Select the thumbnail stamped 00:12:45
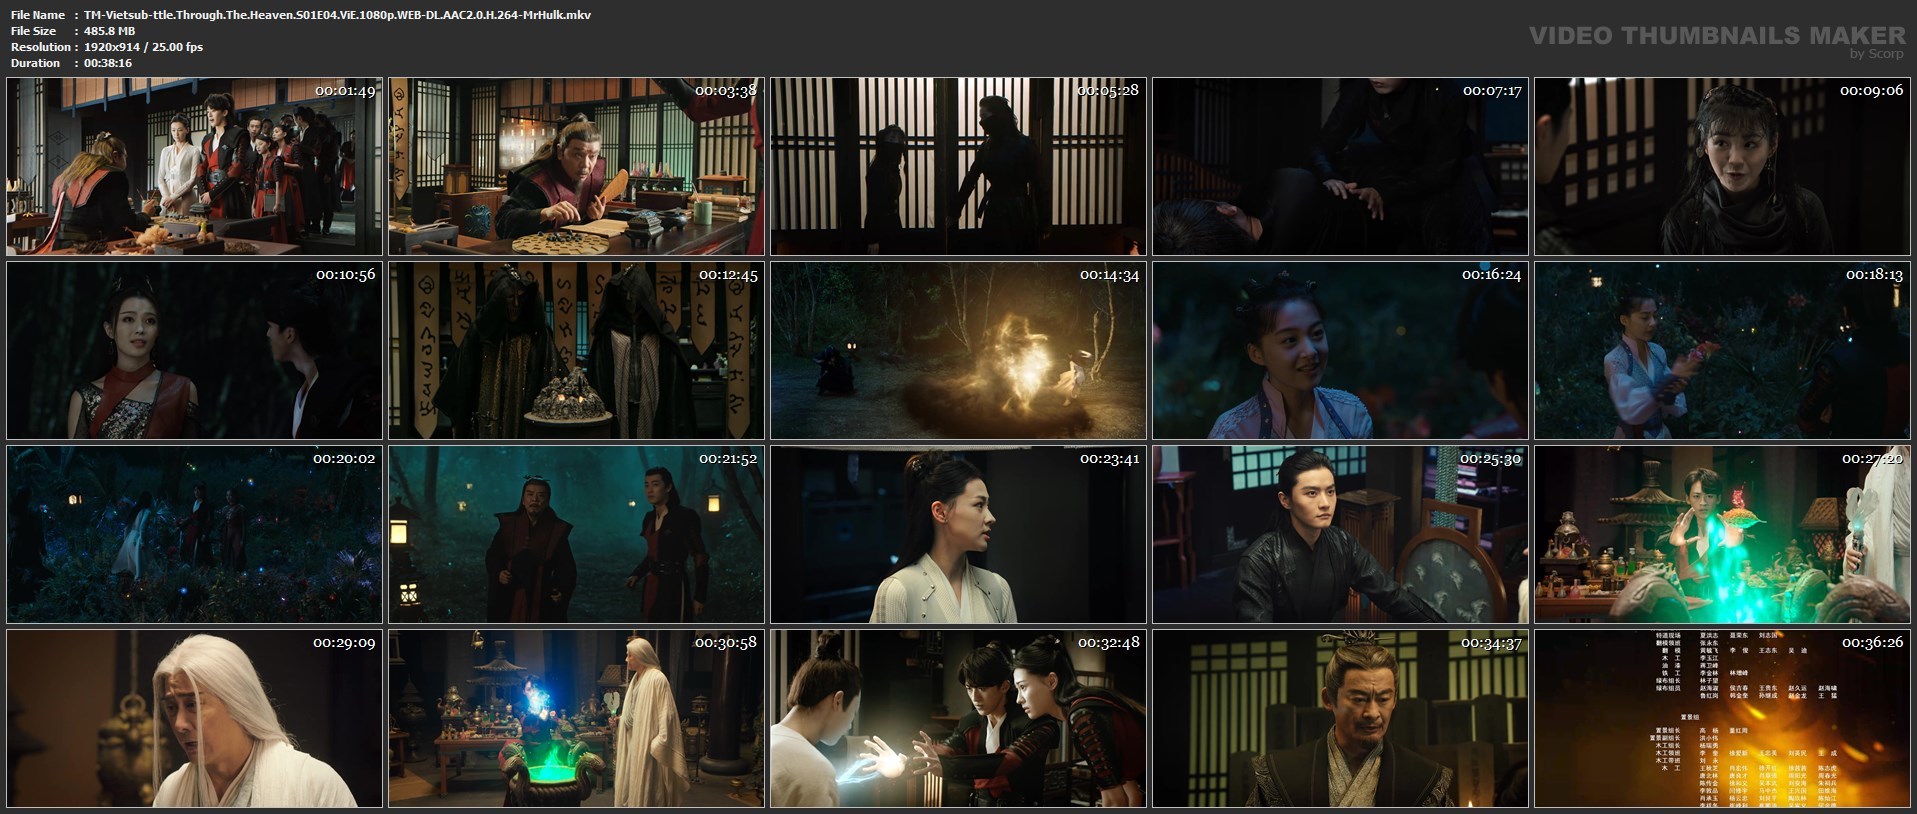Viewport: 1917px width, 814px height. (576, 350)
